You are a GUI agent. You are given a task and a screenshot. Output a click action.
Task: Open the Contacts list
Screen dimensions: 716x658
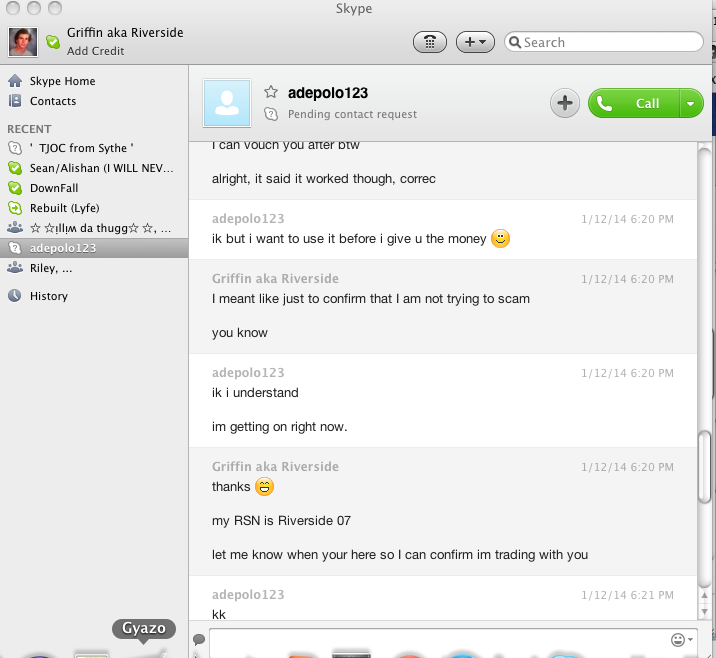[x=53, y=101]
